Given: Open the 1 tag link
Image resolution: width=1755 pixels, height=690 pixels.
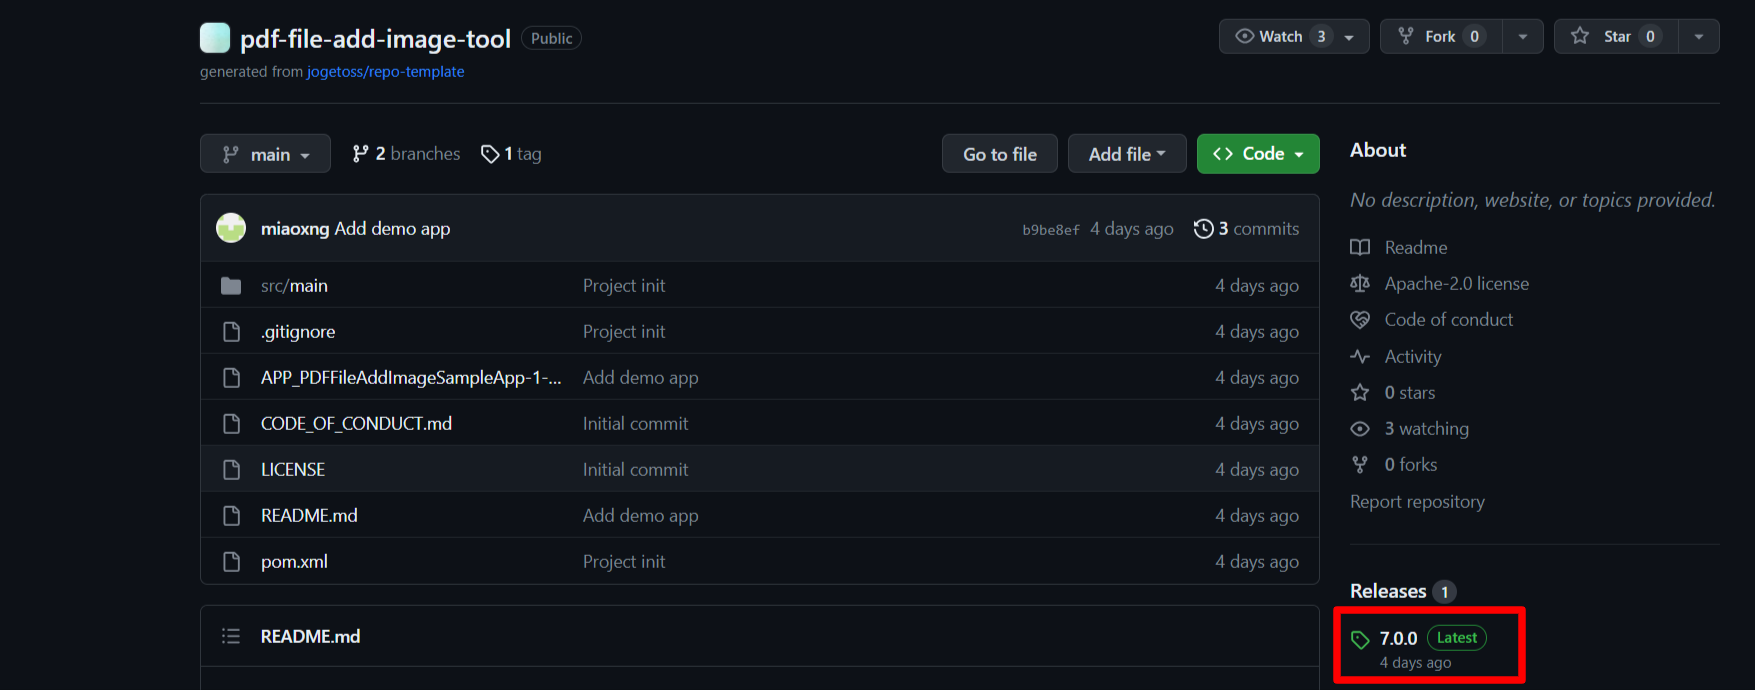Looking at the screenshot, I should click(x=511, y=154).
